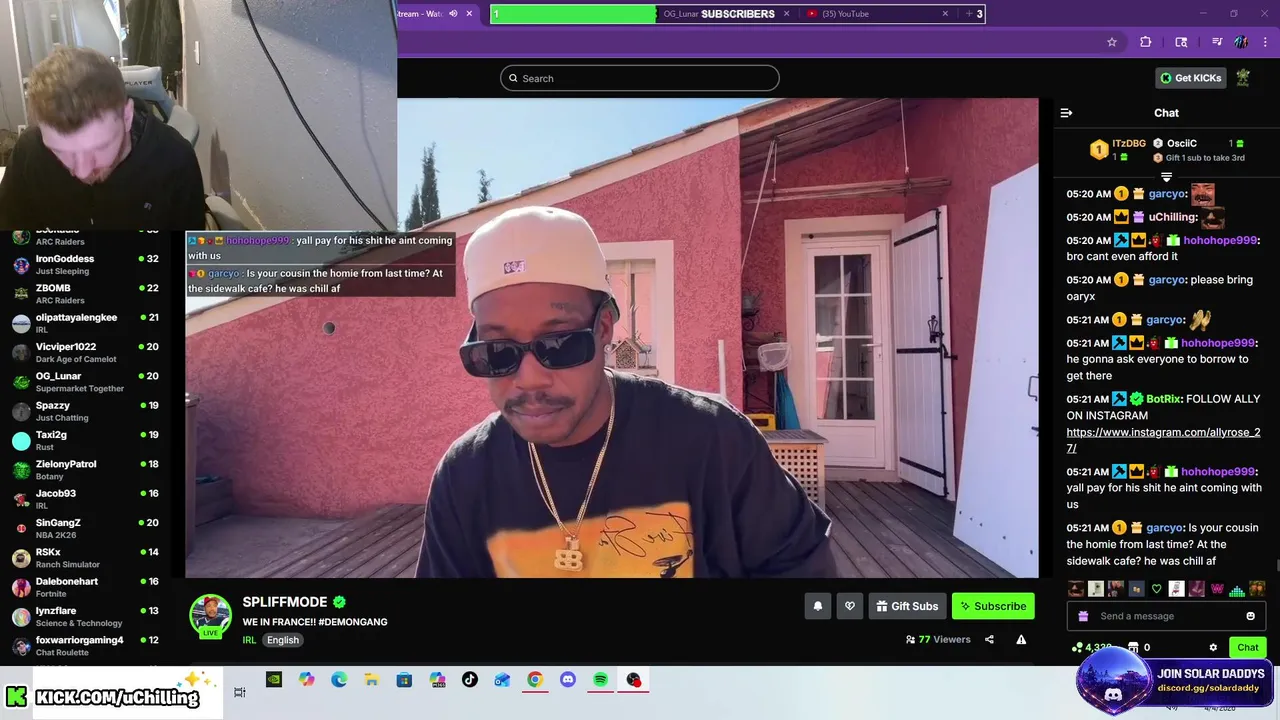
Task: Open olipattayalengkee channel in sidebar
Action: click(86, 323)
